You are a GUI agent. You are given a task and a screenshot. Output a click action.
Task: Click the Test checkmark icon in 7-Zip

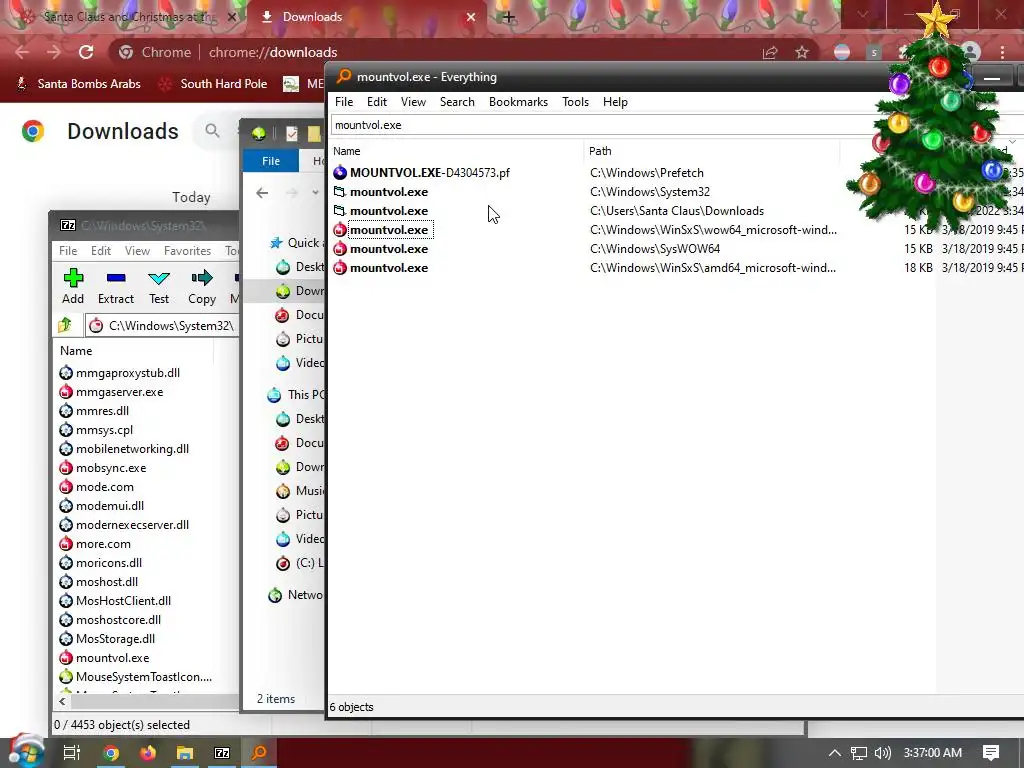(159, 278)
